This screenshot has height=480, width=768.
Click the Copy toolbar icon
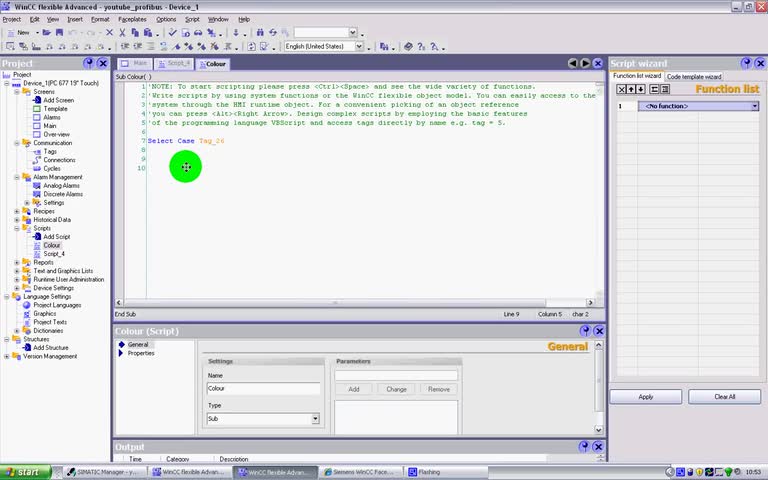135,32
